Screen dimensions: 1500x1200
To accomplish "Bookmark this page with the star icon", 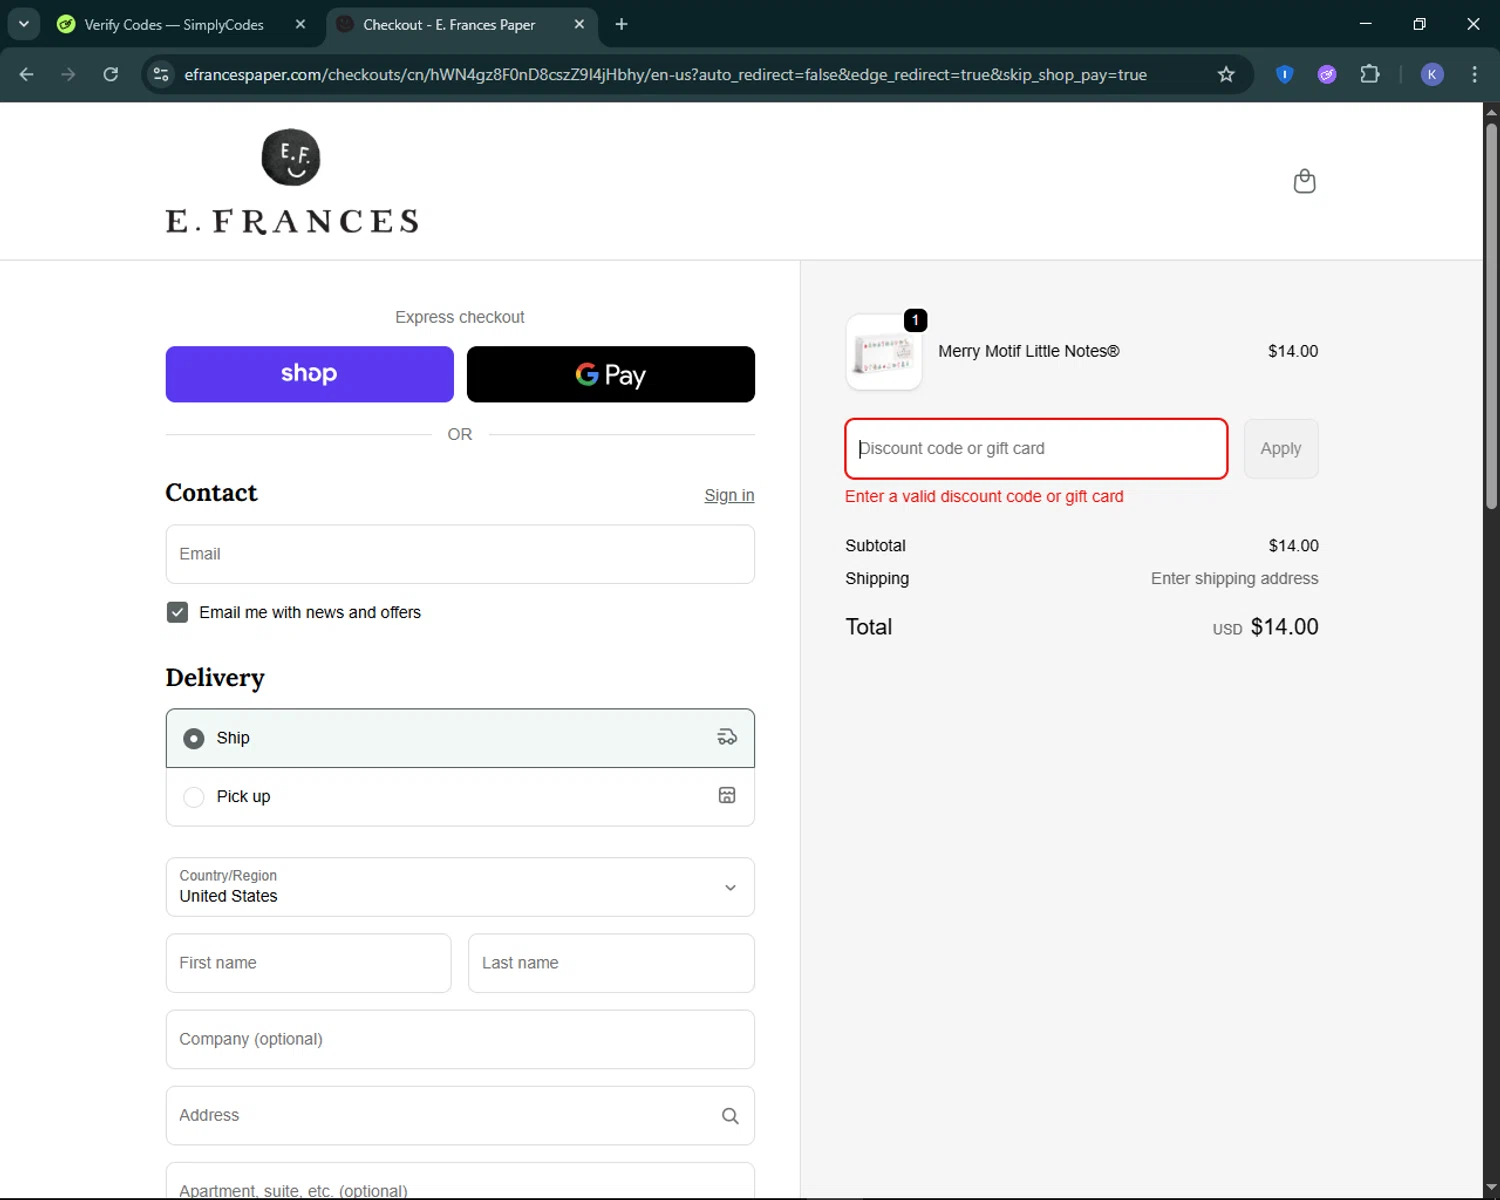I will tap(1226, 74).
